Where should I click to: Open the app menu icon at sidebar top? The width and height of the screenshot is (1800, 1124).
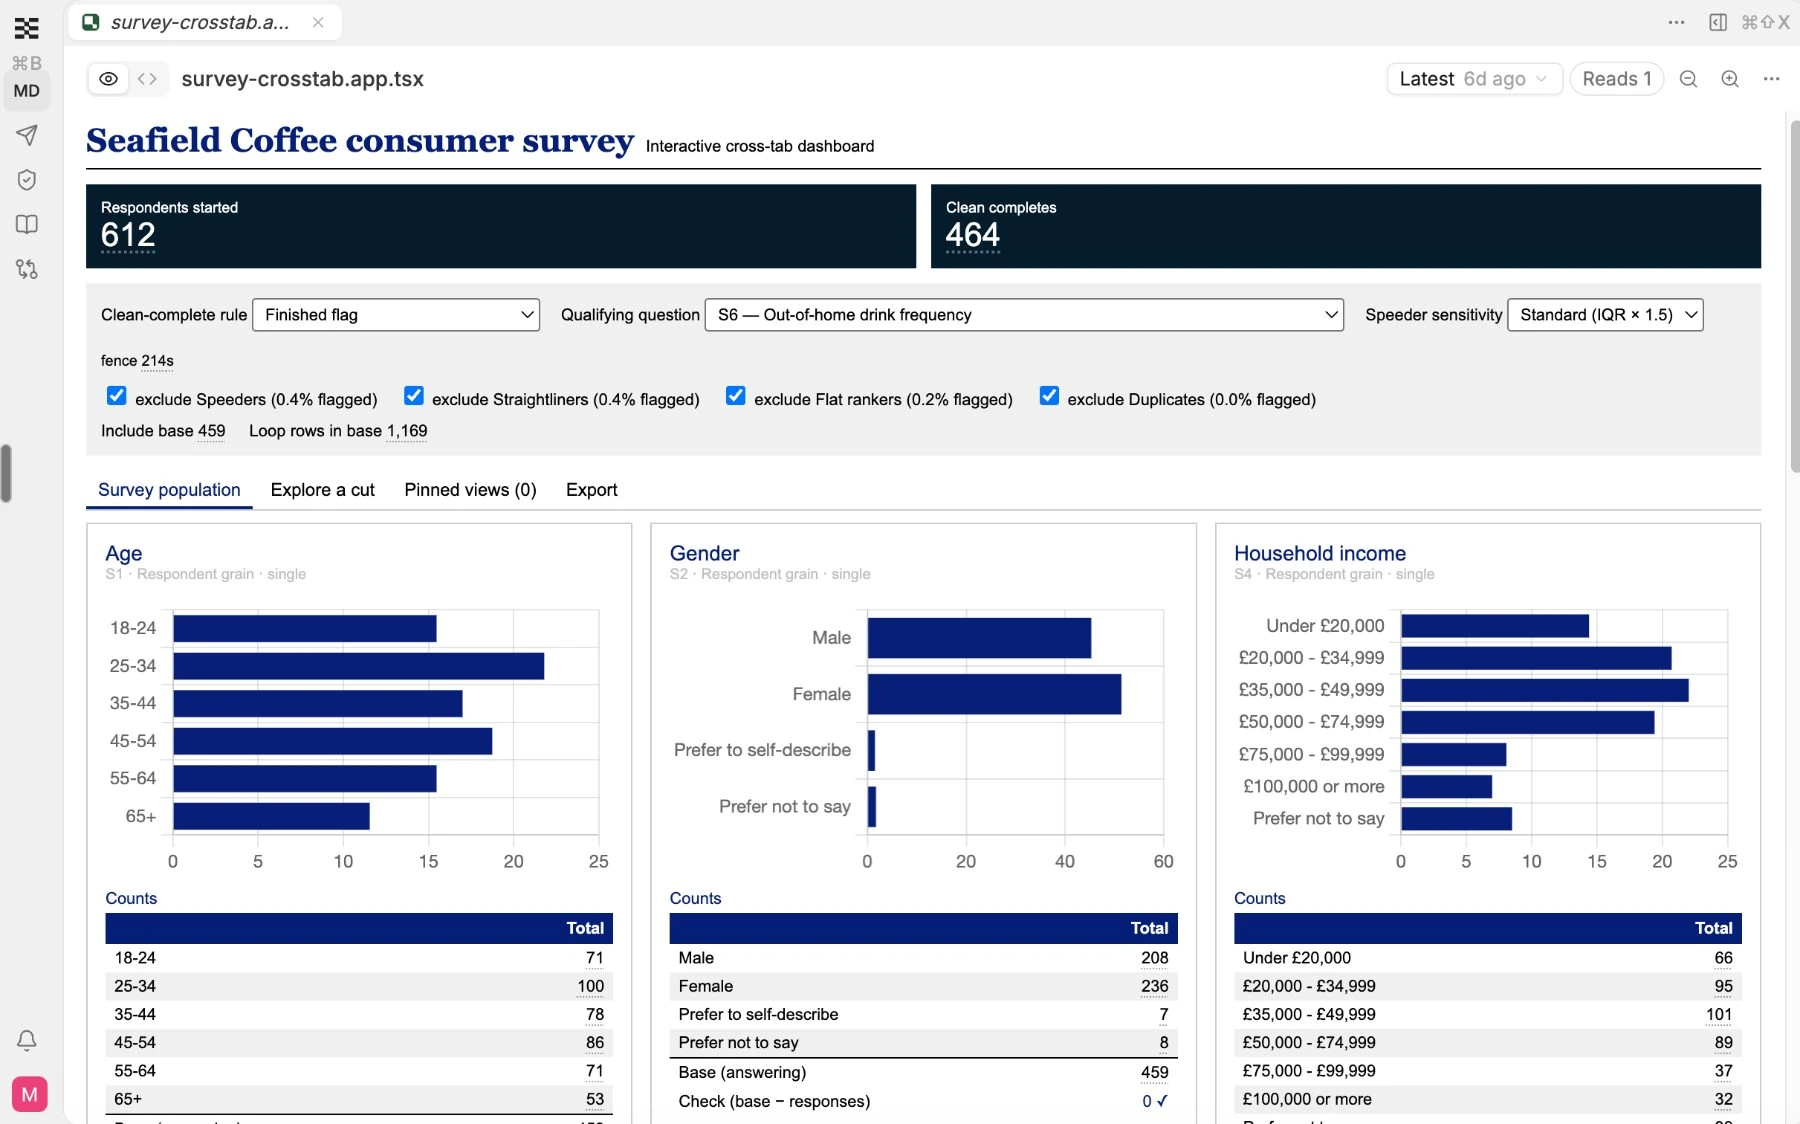27,28
